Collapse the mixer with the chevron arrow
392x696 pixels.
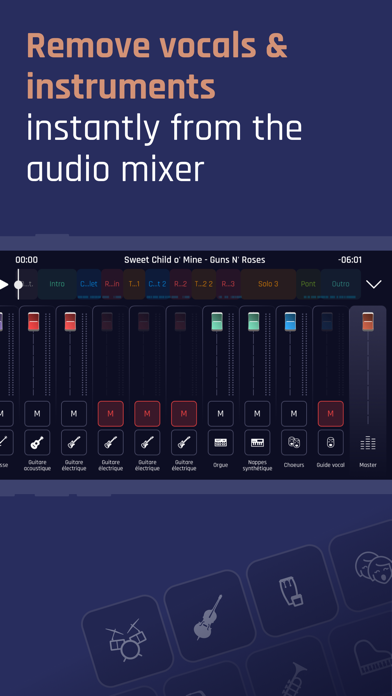coord(374,284)
